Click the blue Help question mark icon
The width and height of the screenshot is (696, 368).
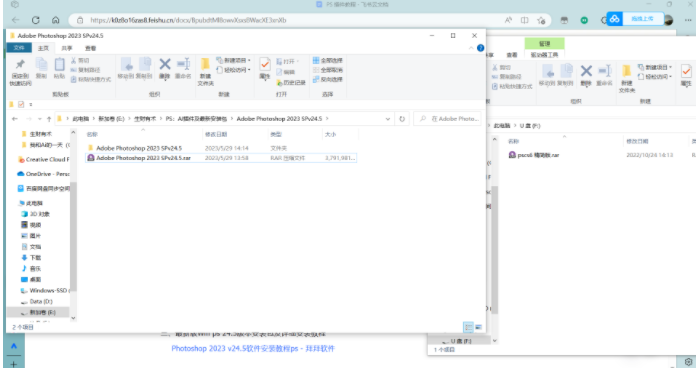pos(480,48)
